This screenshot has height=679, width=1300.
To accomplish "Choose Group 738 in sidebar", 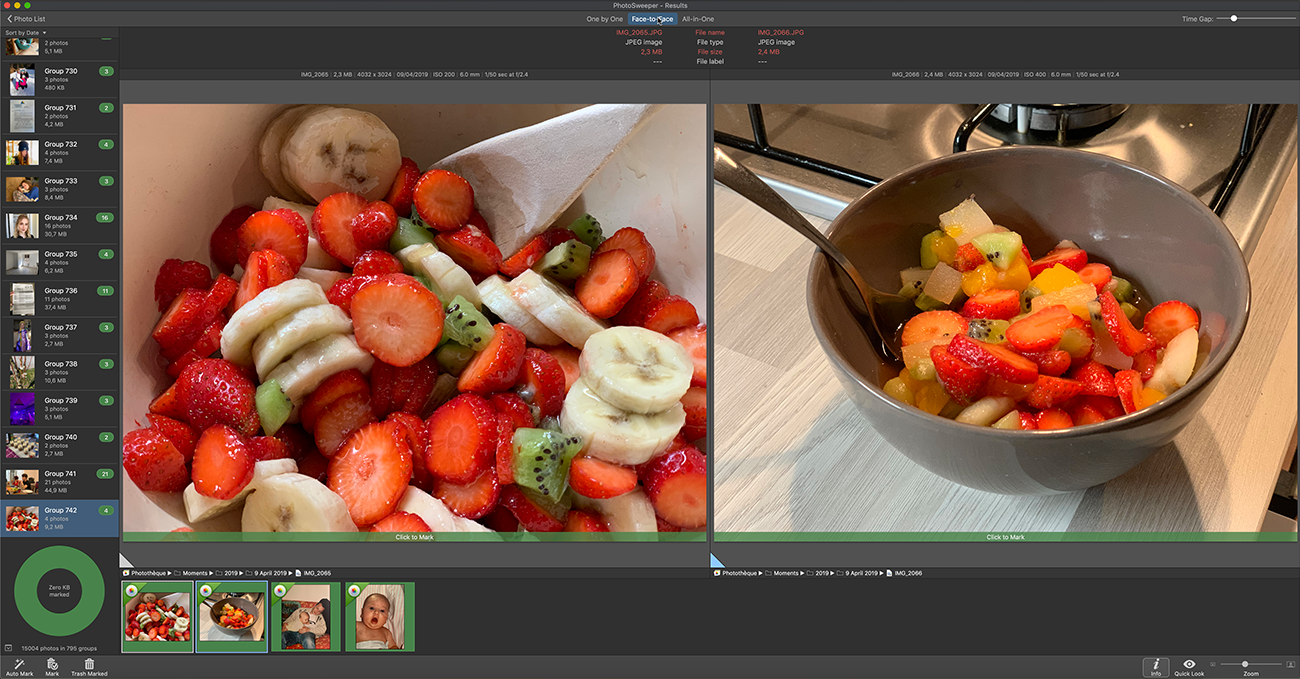I will pyautogui.click(x=59, y=372).
